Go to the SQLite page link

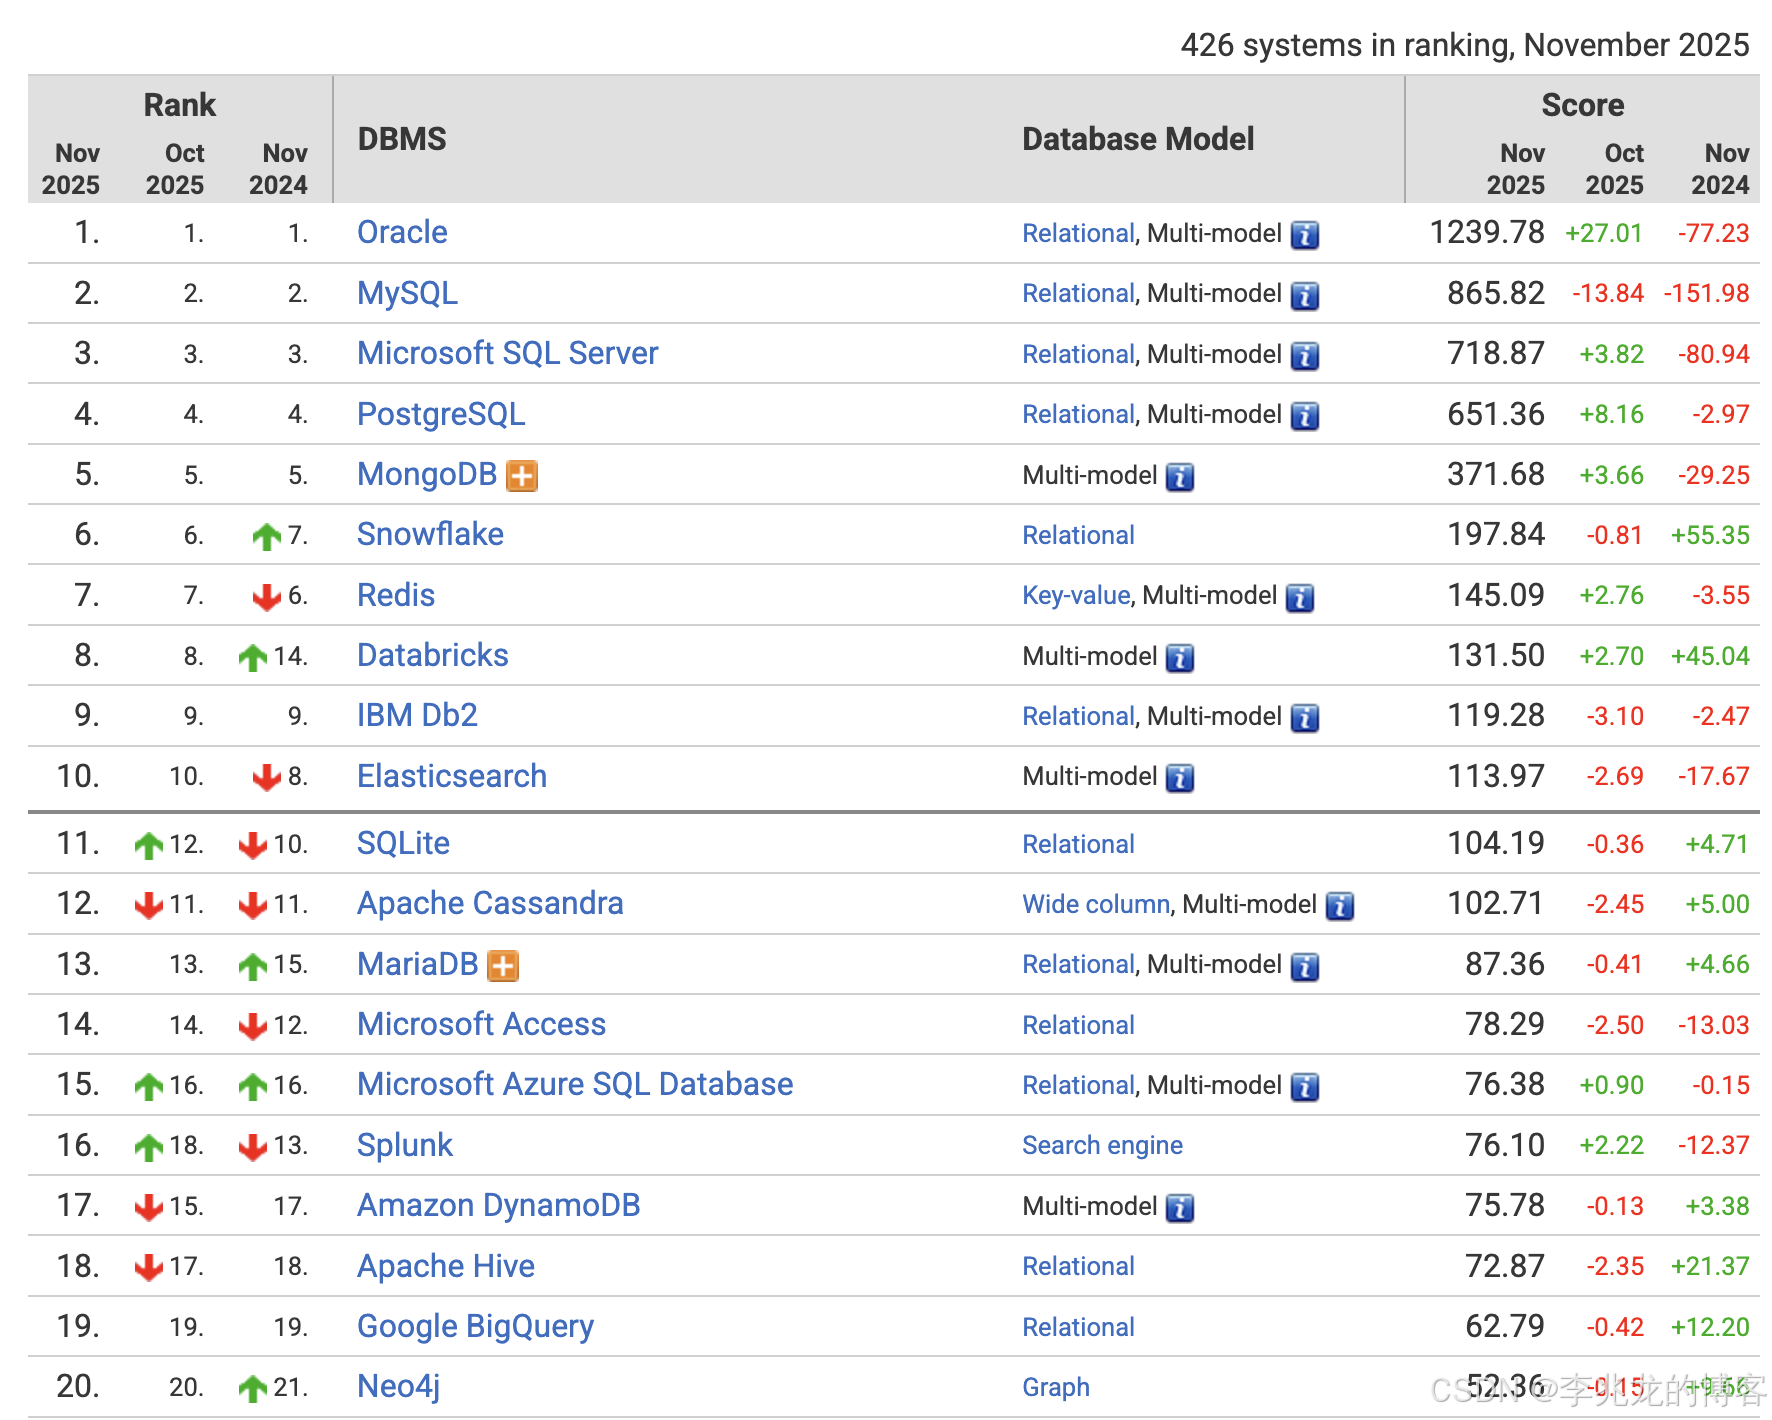click(x=403, y=843)
